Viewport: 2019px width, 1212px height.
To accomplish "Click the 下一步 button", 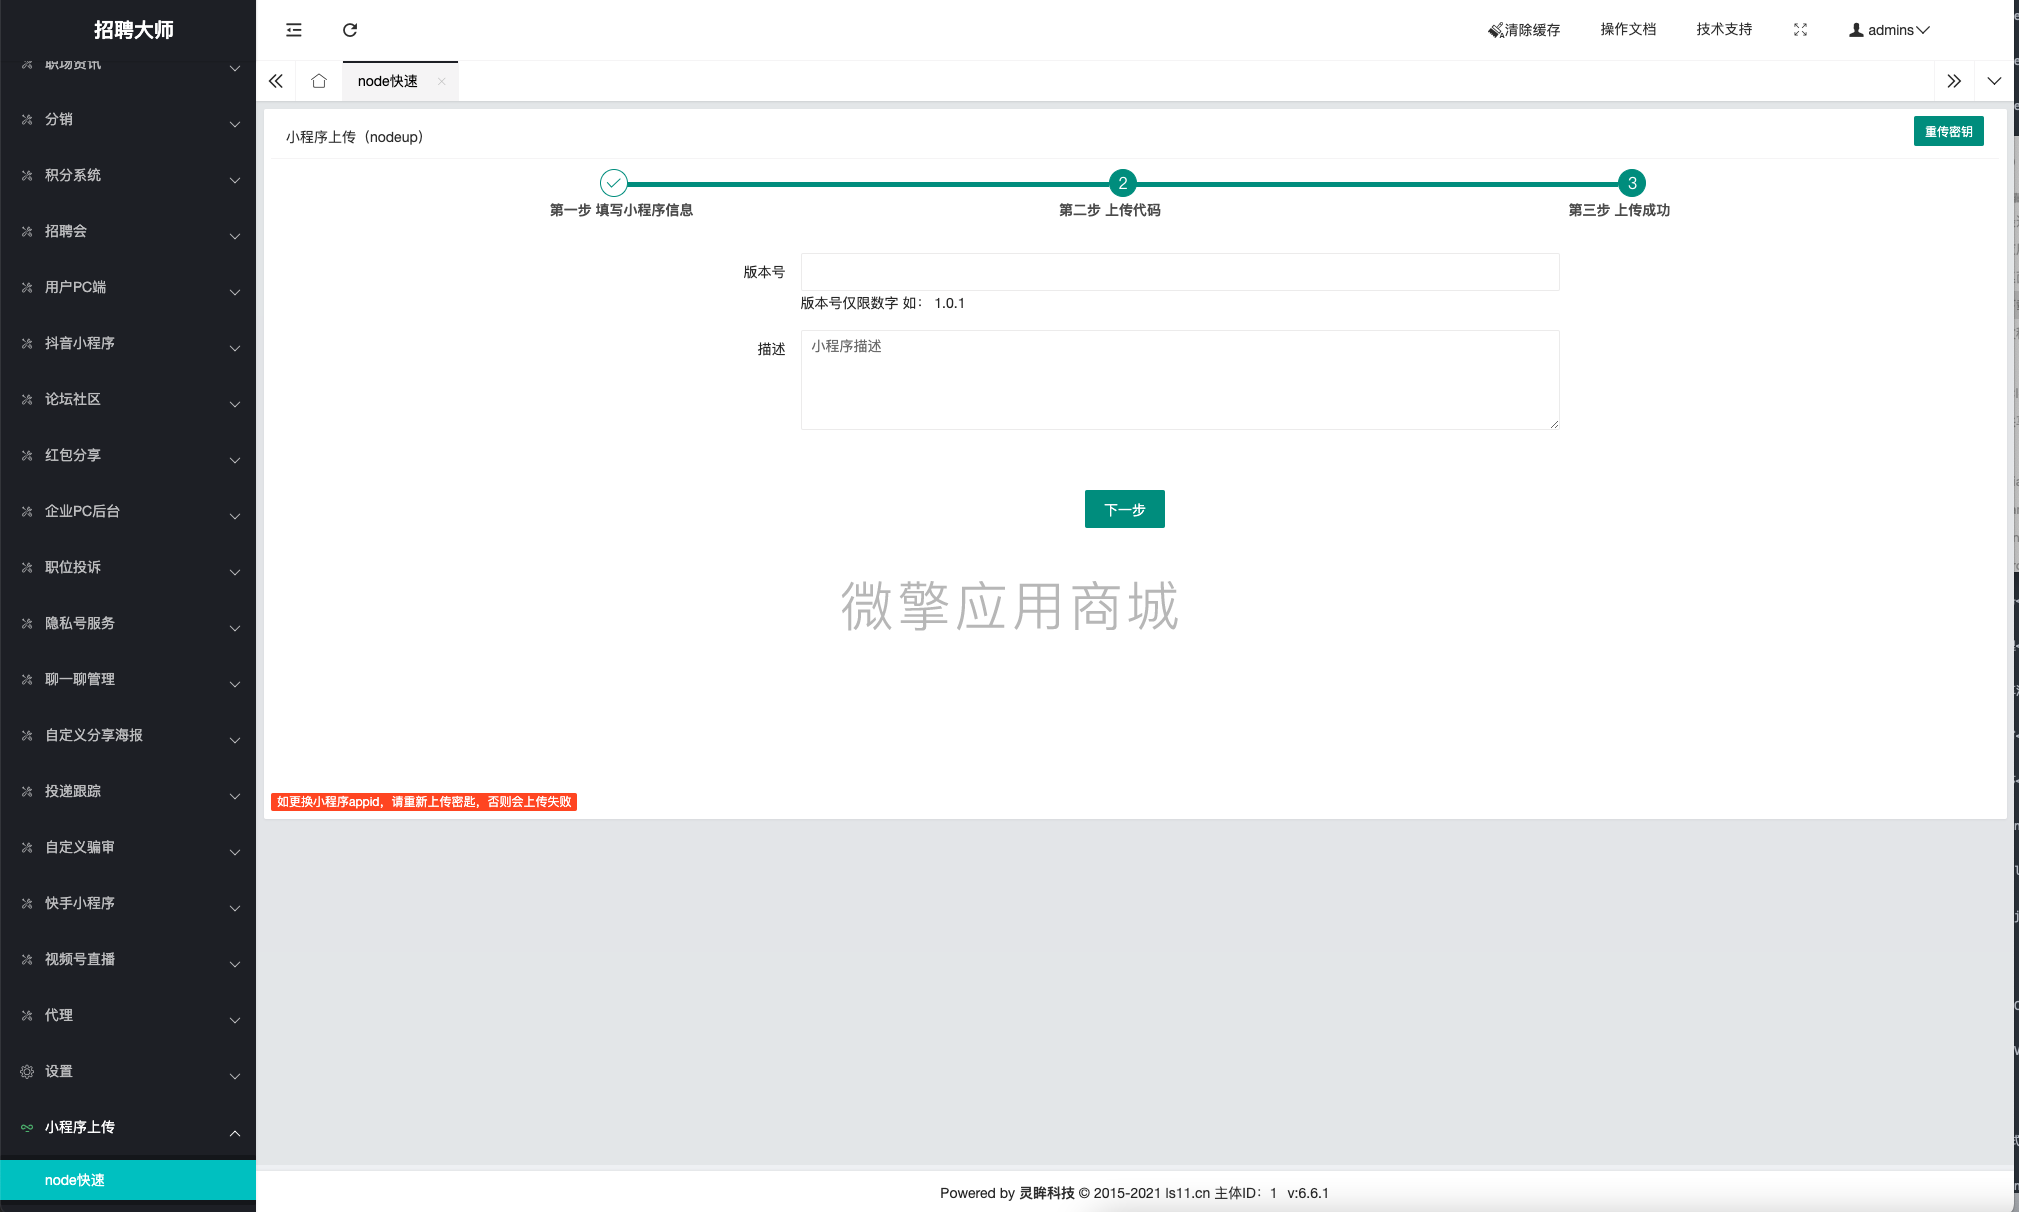I will 1124,509.
